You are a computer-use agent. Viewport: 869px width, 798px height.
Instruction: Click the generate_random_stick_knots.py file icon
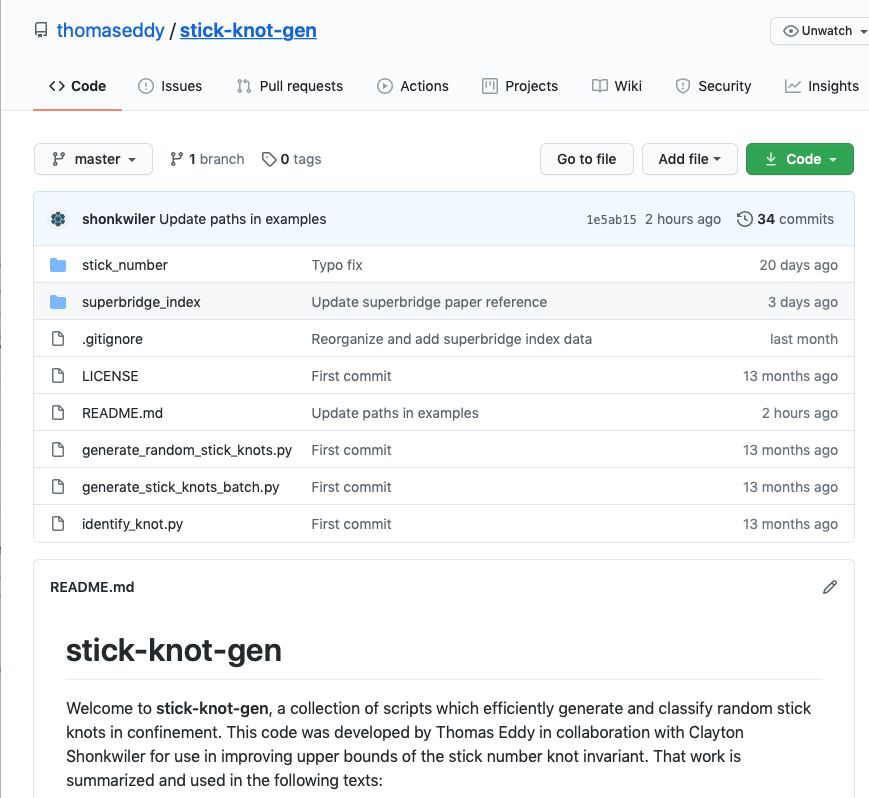point(58,449)
